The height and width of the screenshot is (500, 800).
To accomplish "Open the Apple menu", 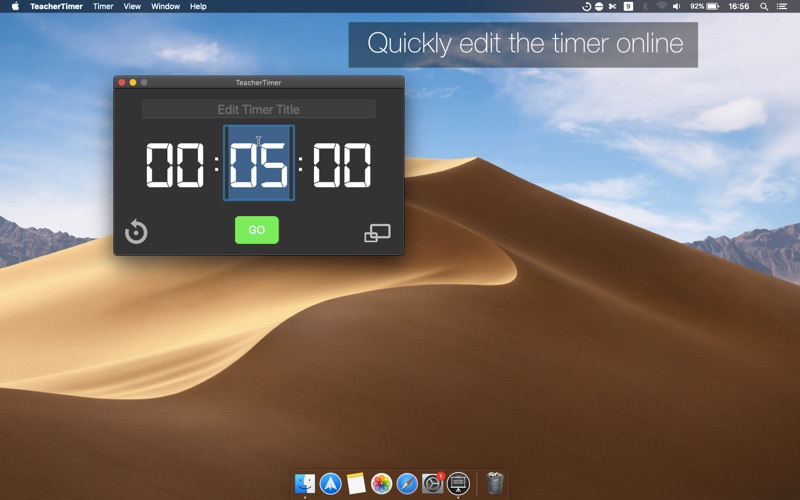I will coord(15,6).
